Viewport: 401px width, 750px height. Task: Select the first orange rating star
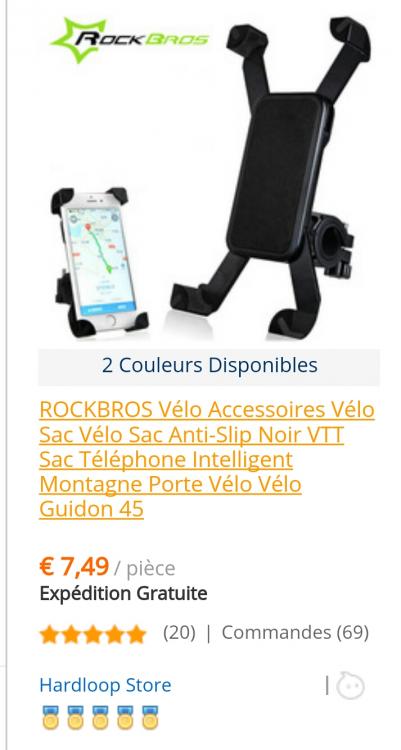[x=49, y=635]
